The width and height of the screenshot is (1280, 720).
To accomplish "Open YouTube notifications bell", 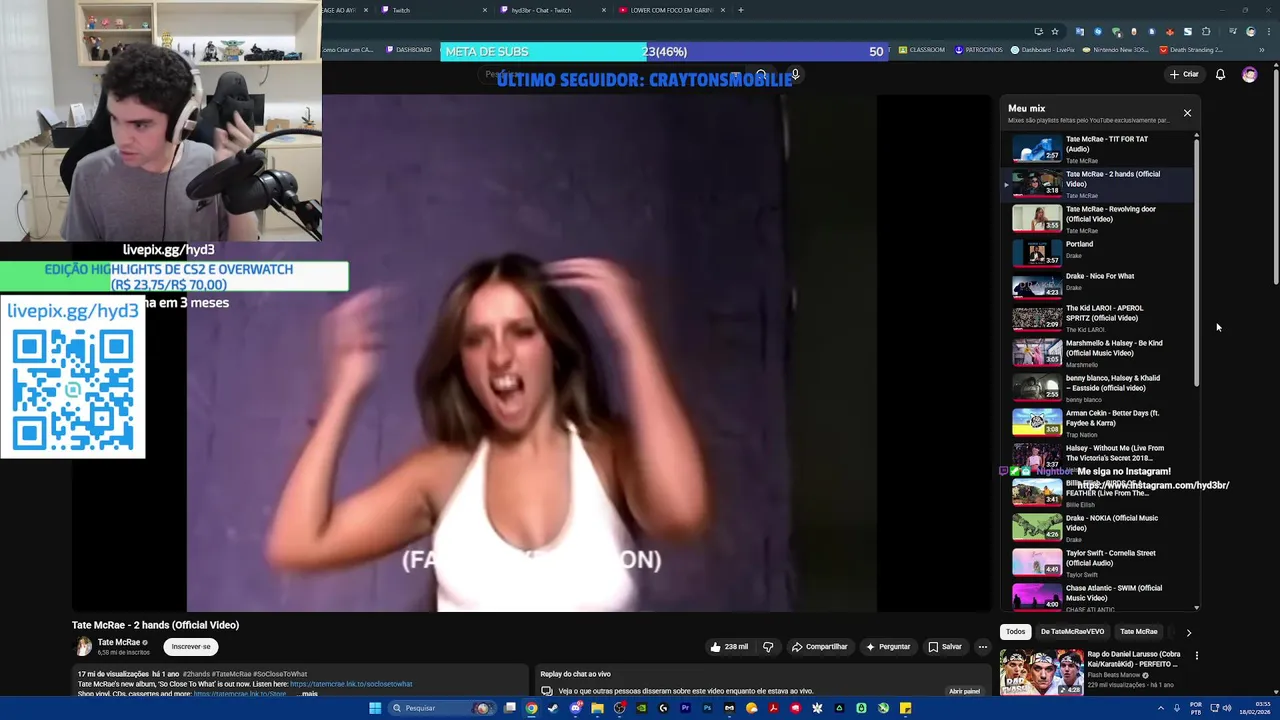I will click(1220, 74).
